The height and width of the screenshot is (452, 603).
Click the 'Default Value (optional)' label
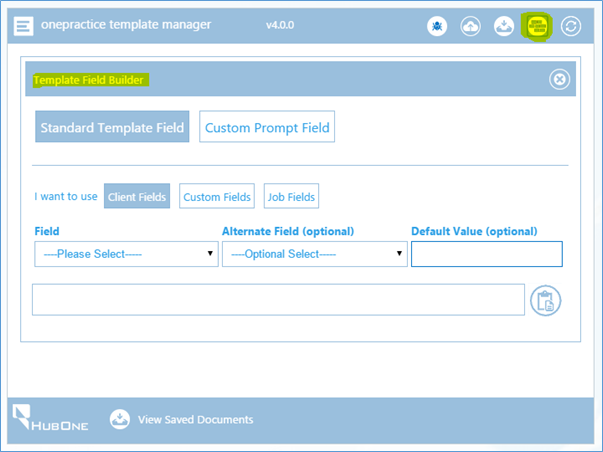point(474,231)
